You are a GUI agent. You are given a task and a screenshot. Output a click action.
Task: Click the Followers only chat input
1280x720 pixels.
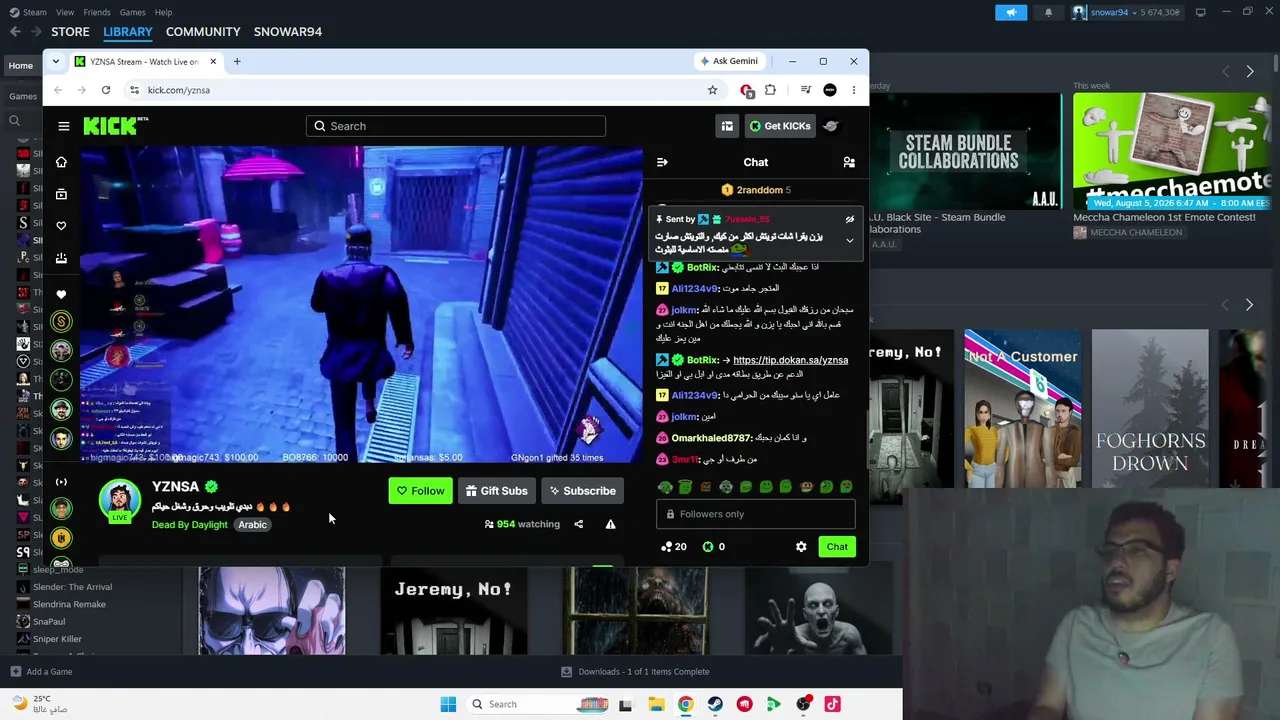(x=756, y=514)
